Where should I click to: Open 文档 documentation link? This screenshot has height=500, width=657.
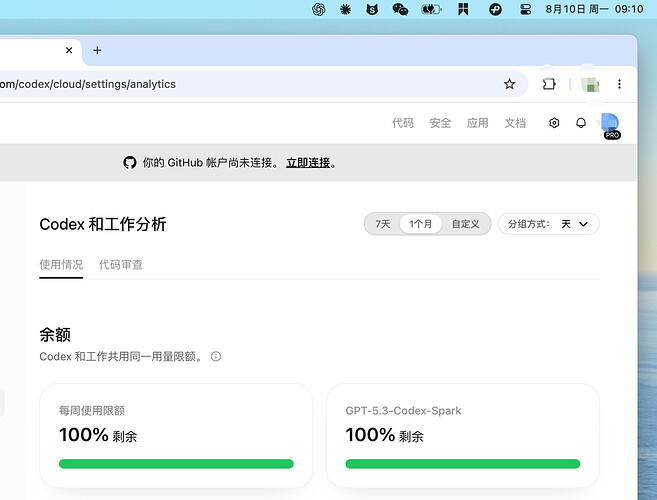515,123
